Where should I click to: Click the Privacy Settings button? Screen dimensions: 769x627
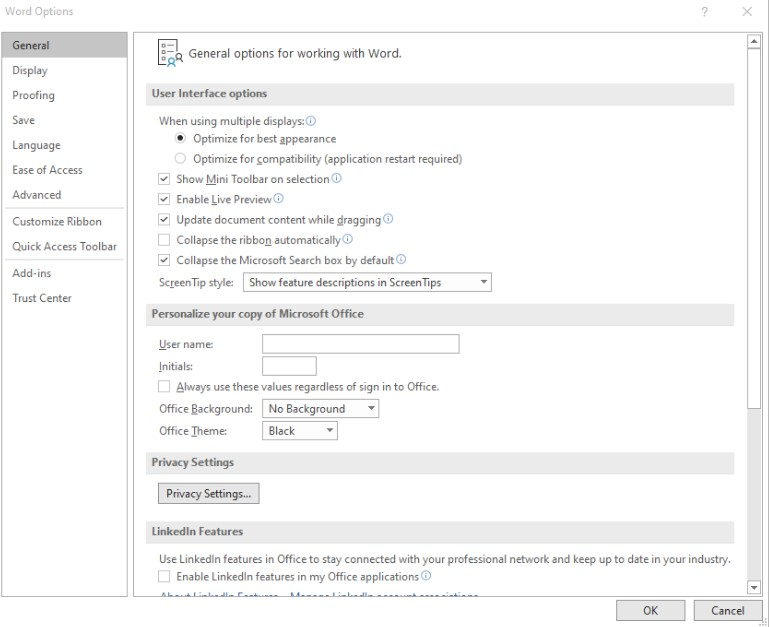click(208, 493)
